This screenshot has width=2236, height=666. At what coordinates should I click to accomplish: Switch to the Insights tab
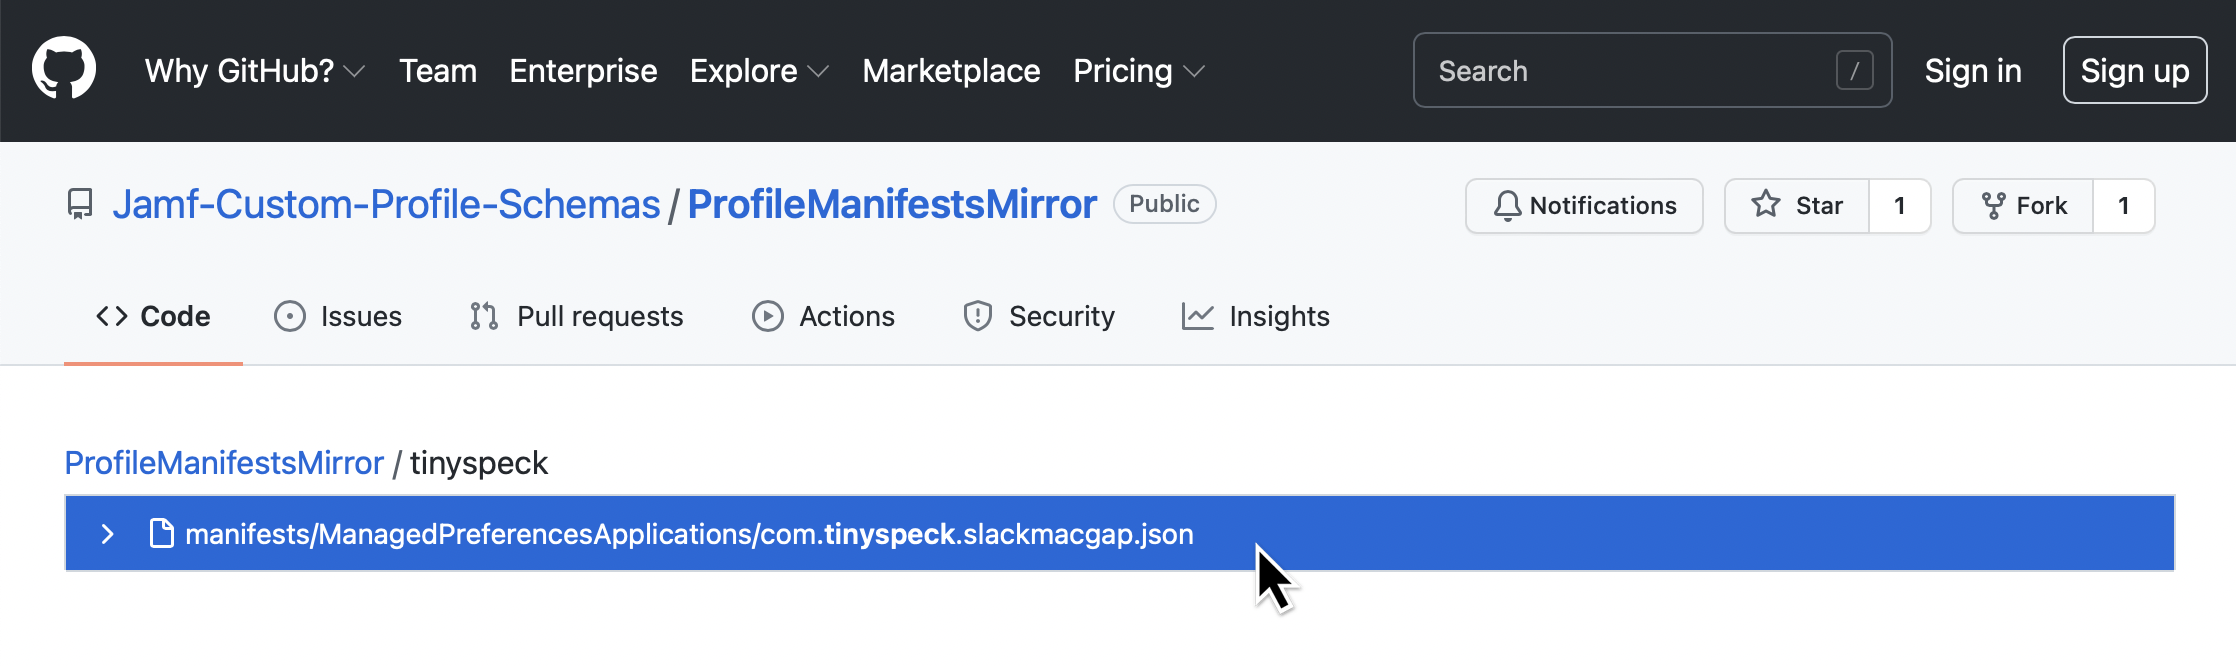coord(1255,316)
